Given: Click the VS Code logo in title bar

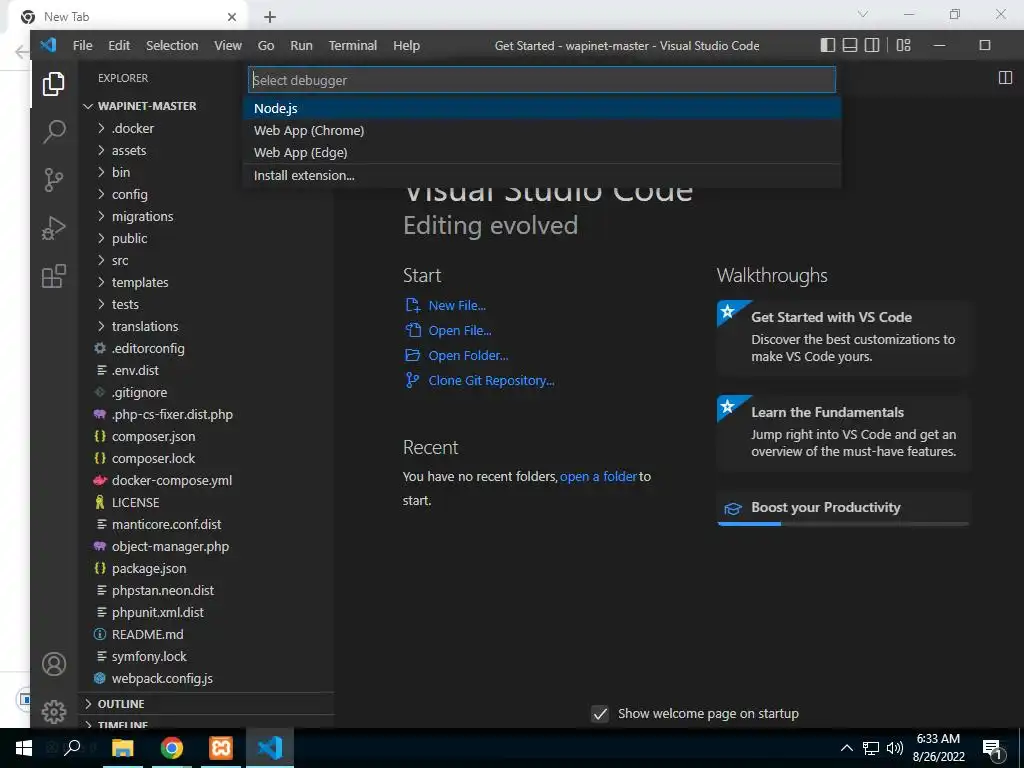Looking at the screenshot, I should 48,45.
